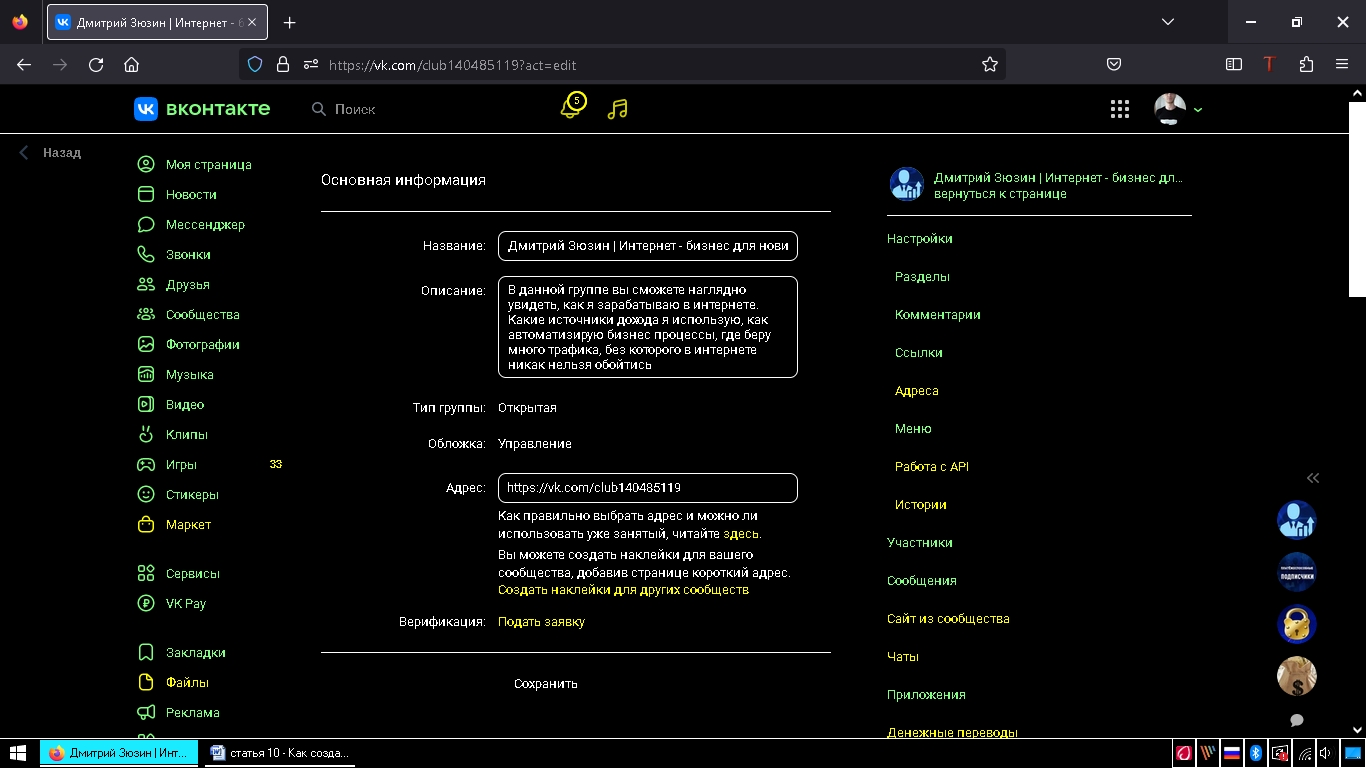Collapse chat sidebar with double chevron
1366x768 pixels.
[x=1313, y=478]
